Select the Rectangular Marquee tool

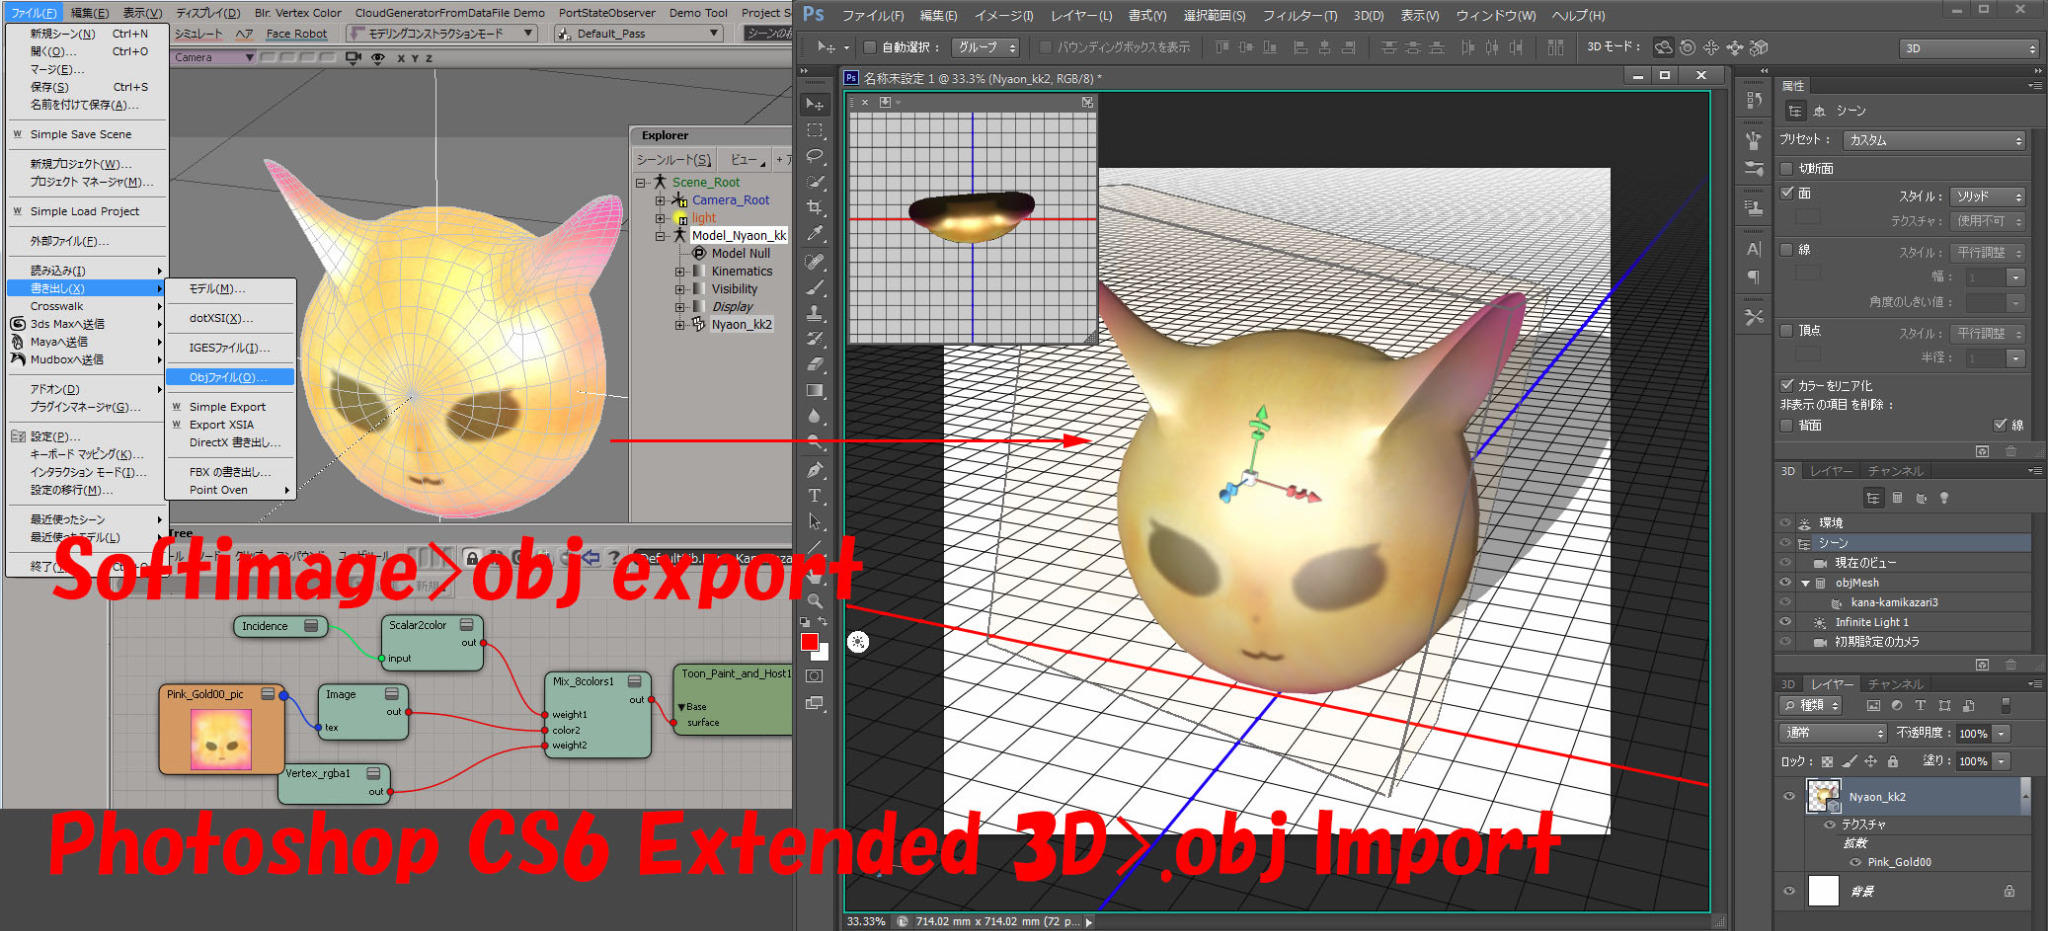tap(815, 130)
